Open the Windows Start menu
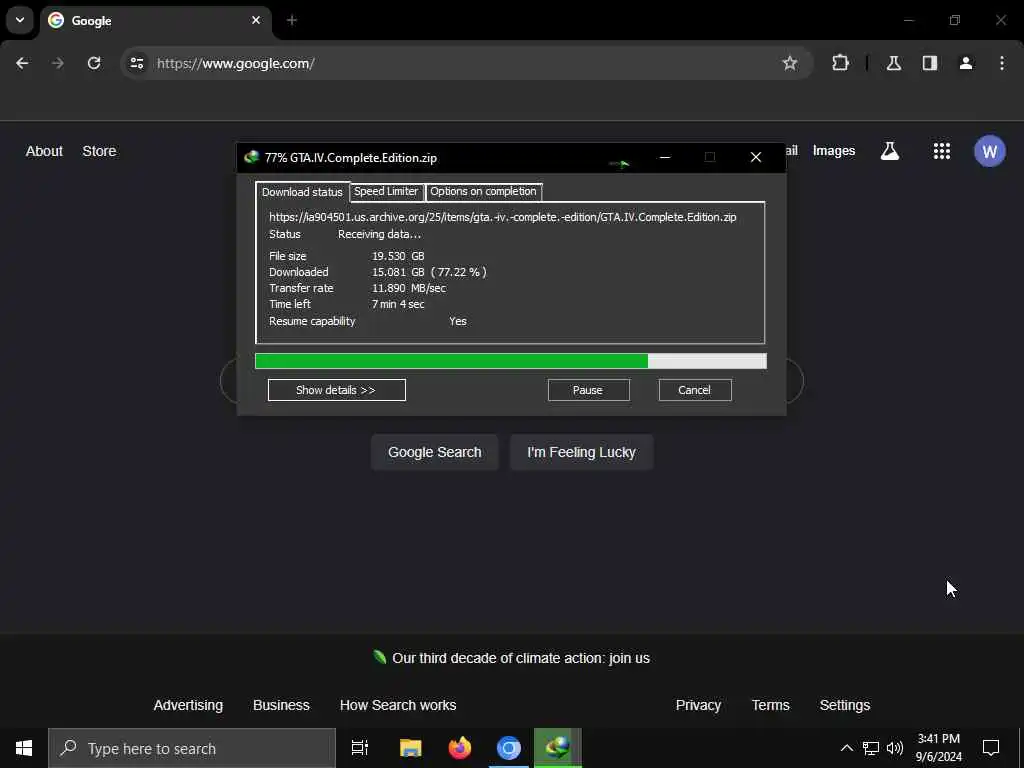Image resolution: width=1024 pixels, height=768 pixels. 24,748
